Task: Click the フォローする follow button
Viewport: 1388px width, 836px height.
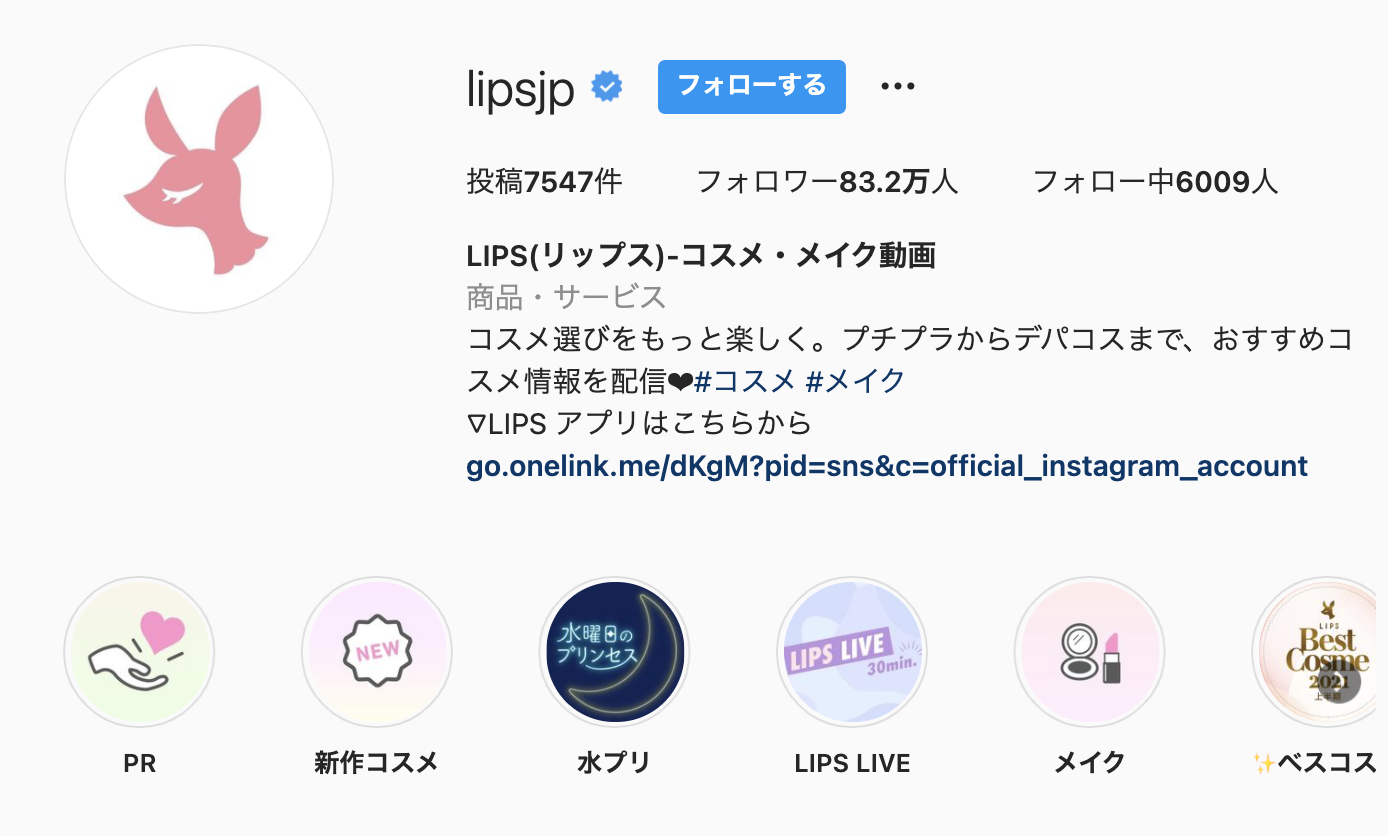Action: coord(752,87)
